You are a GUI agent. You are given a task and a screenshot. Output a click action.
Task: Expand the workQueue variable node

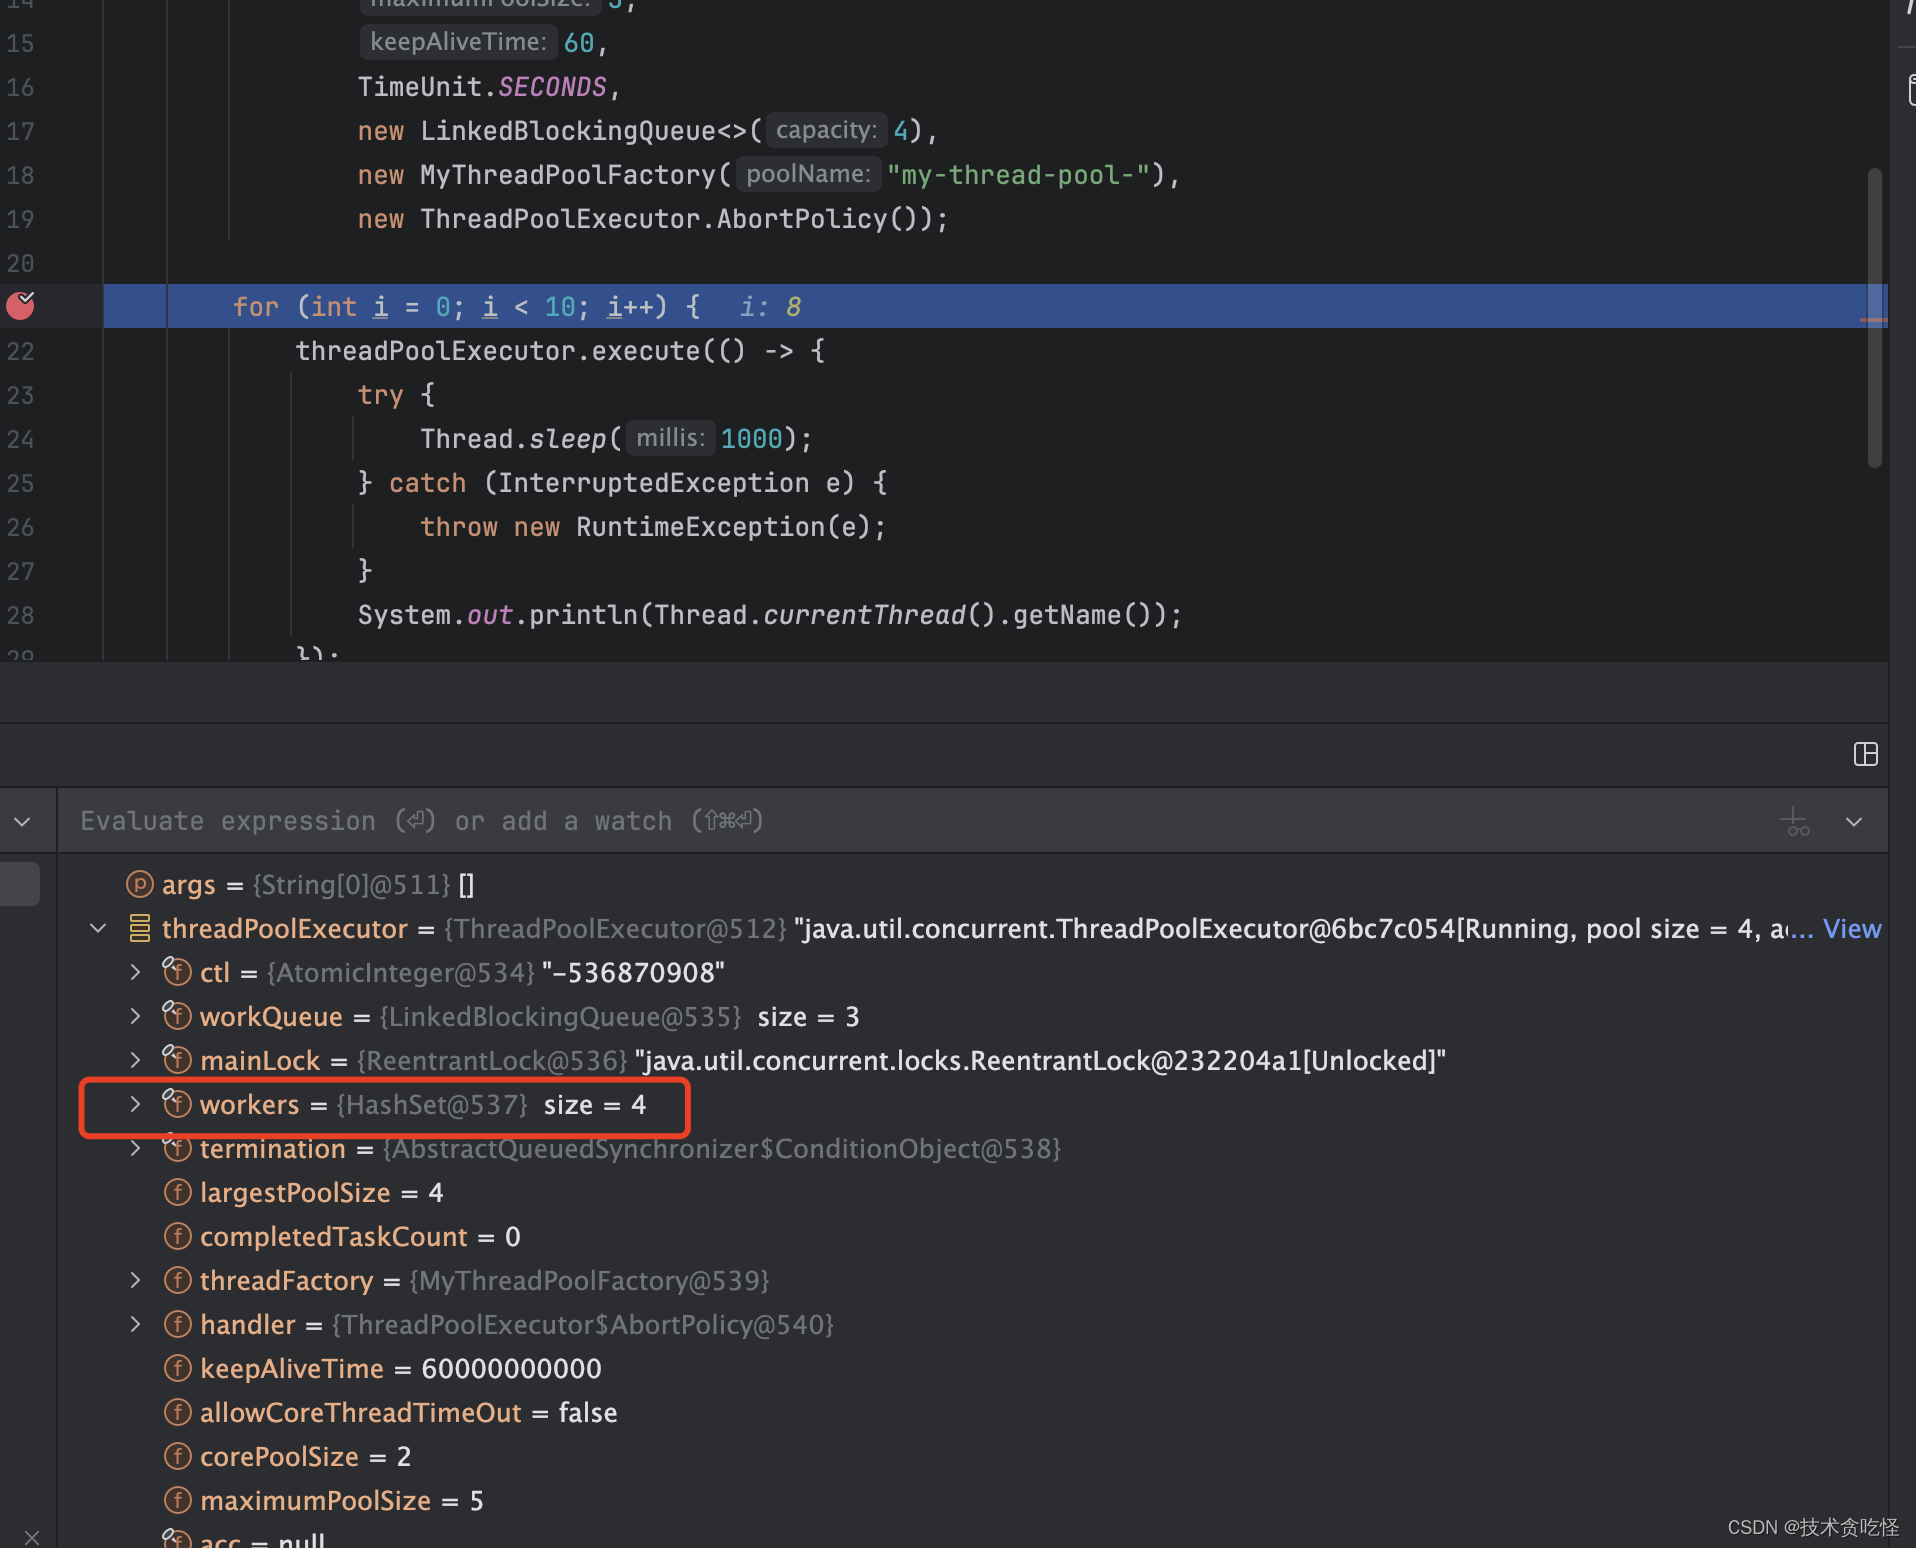coord(135,1016)
